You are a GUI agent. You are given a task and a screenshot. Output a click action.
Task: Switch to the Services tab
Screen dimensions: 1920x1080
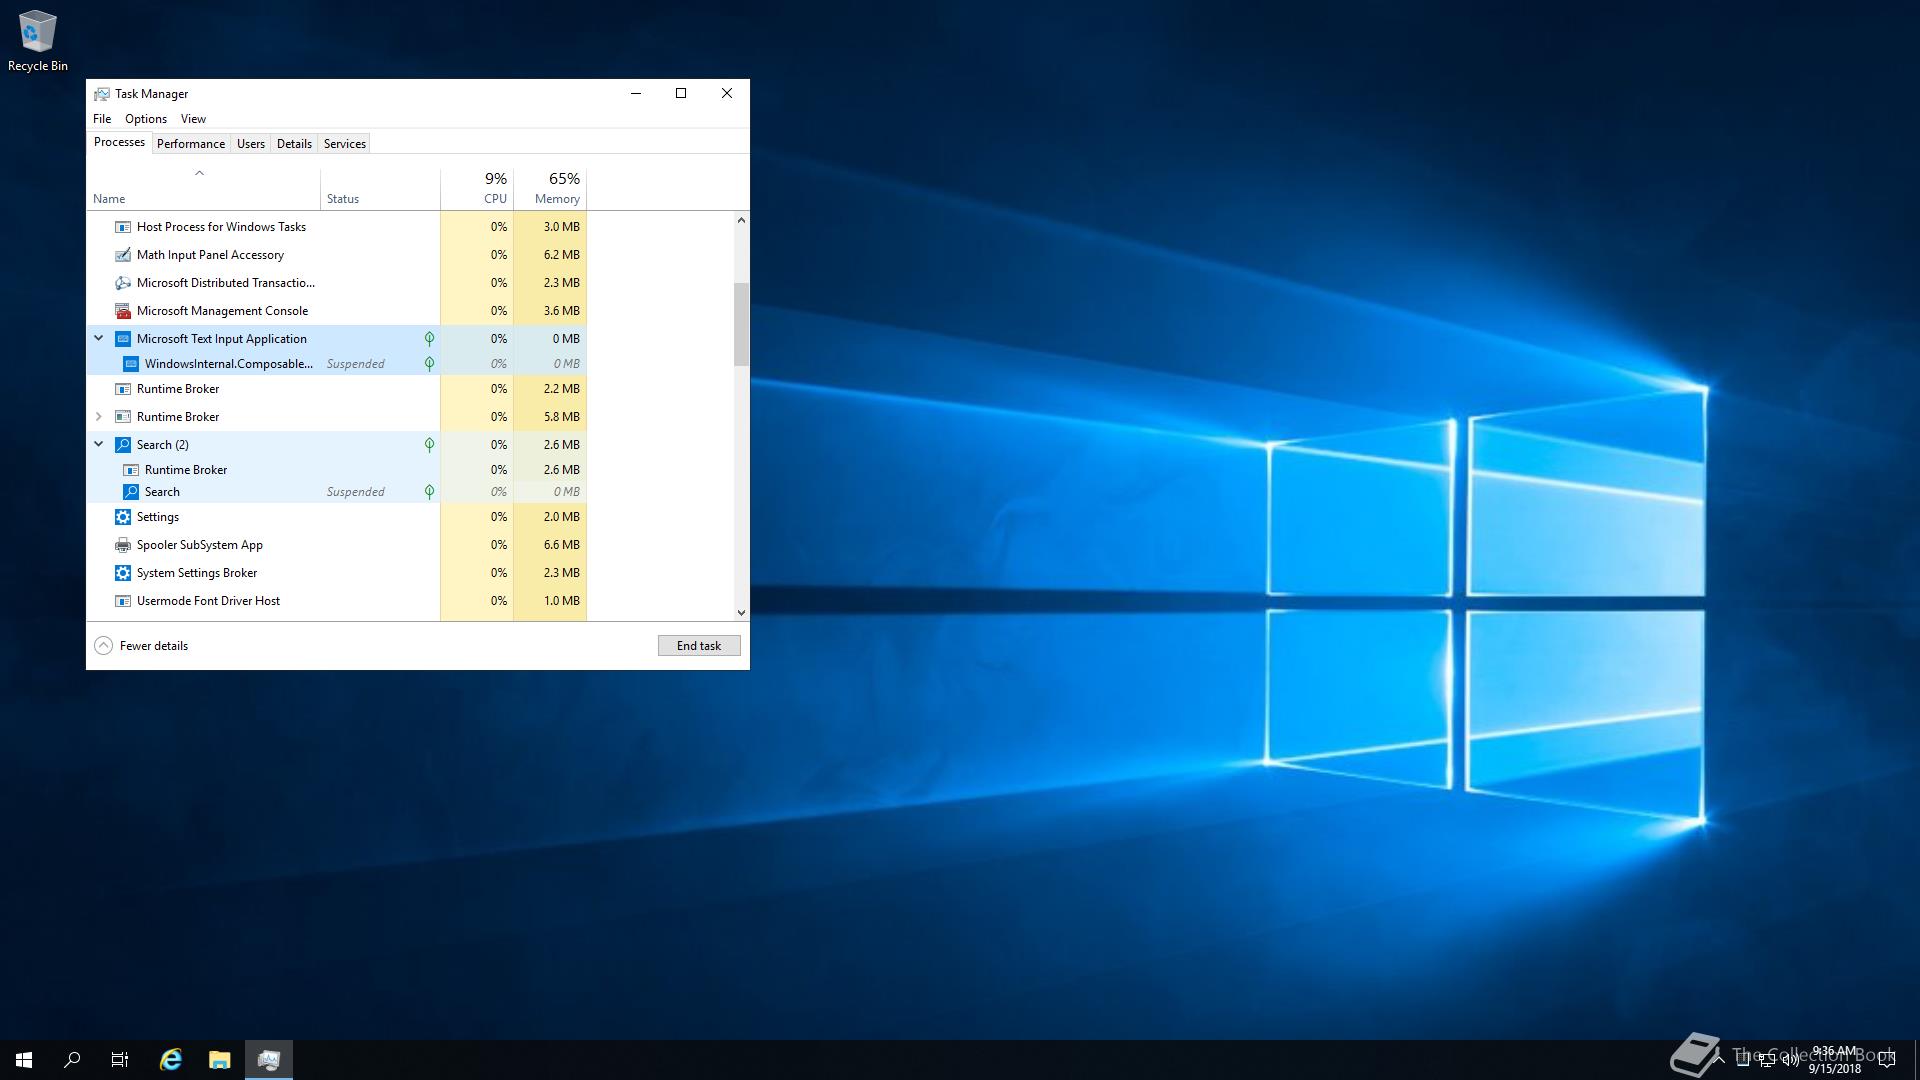[345, 144]
